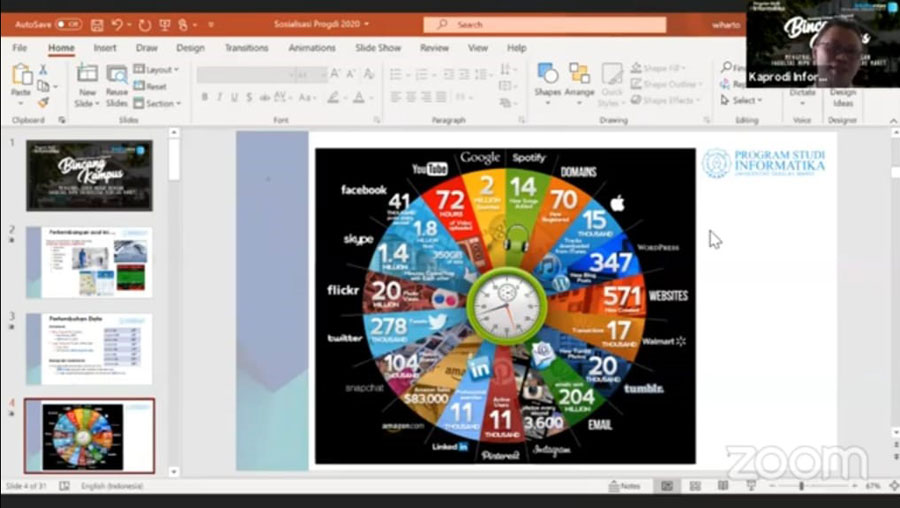
Task: Click the accessibility checker status icon
Action: tap(64, 486)
